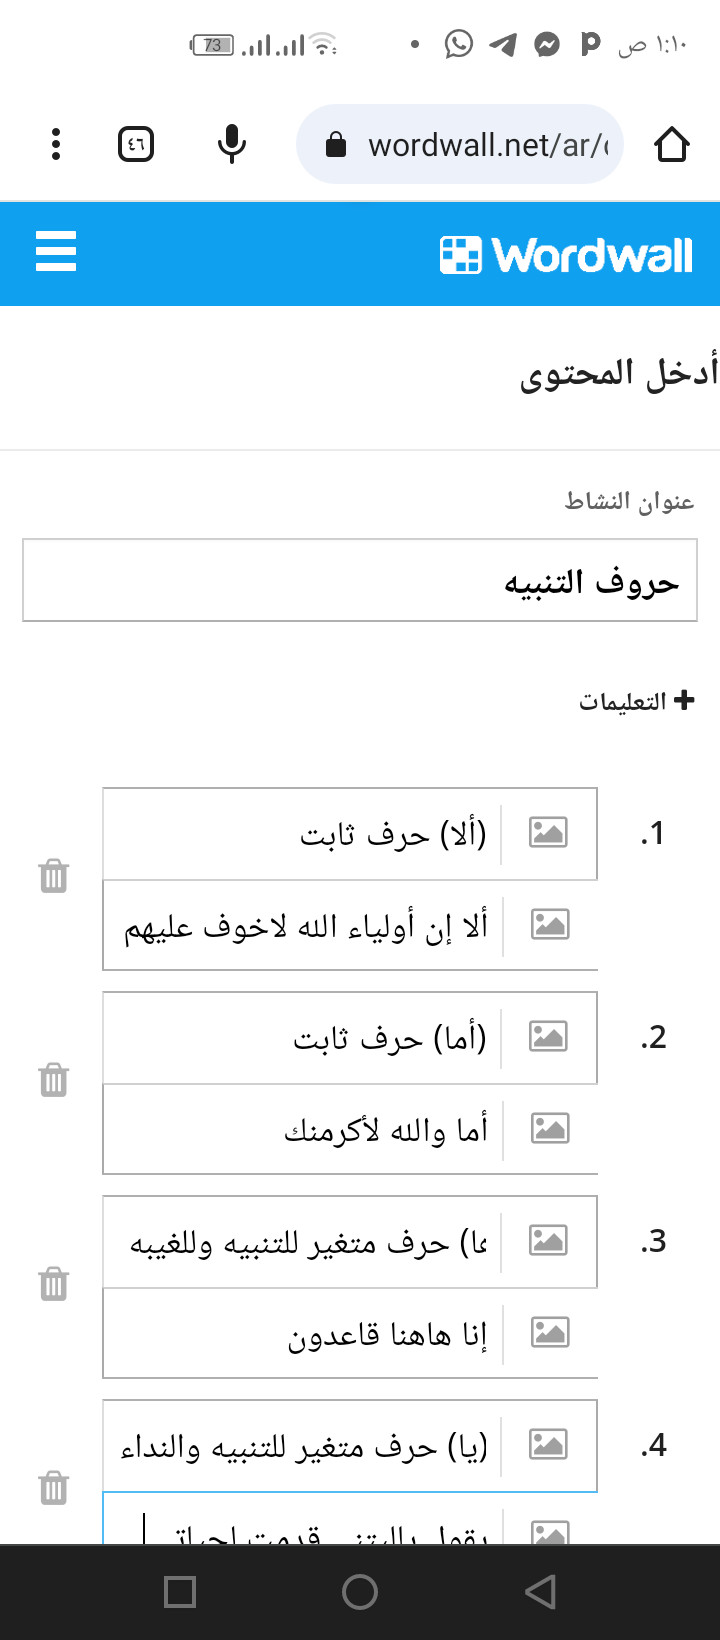Edit the text field (ألا) حرف ثابت

coord(303,833)
